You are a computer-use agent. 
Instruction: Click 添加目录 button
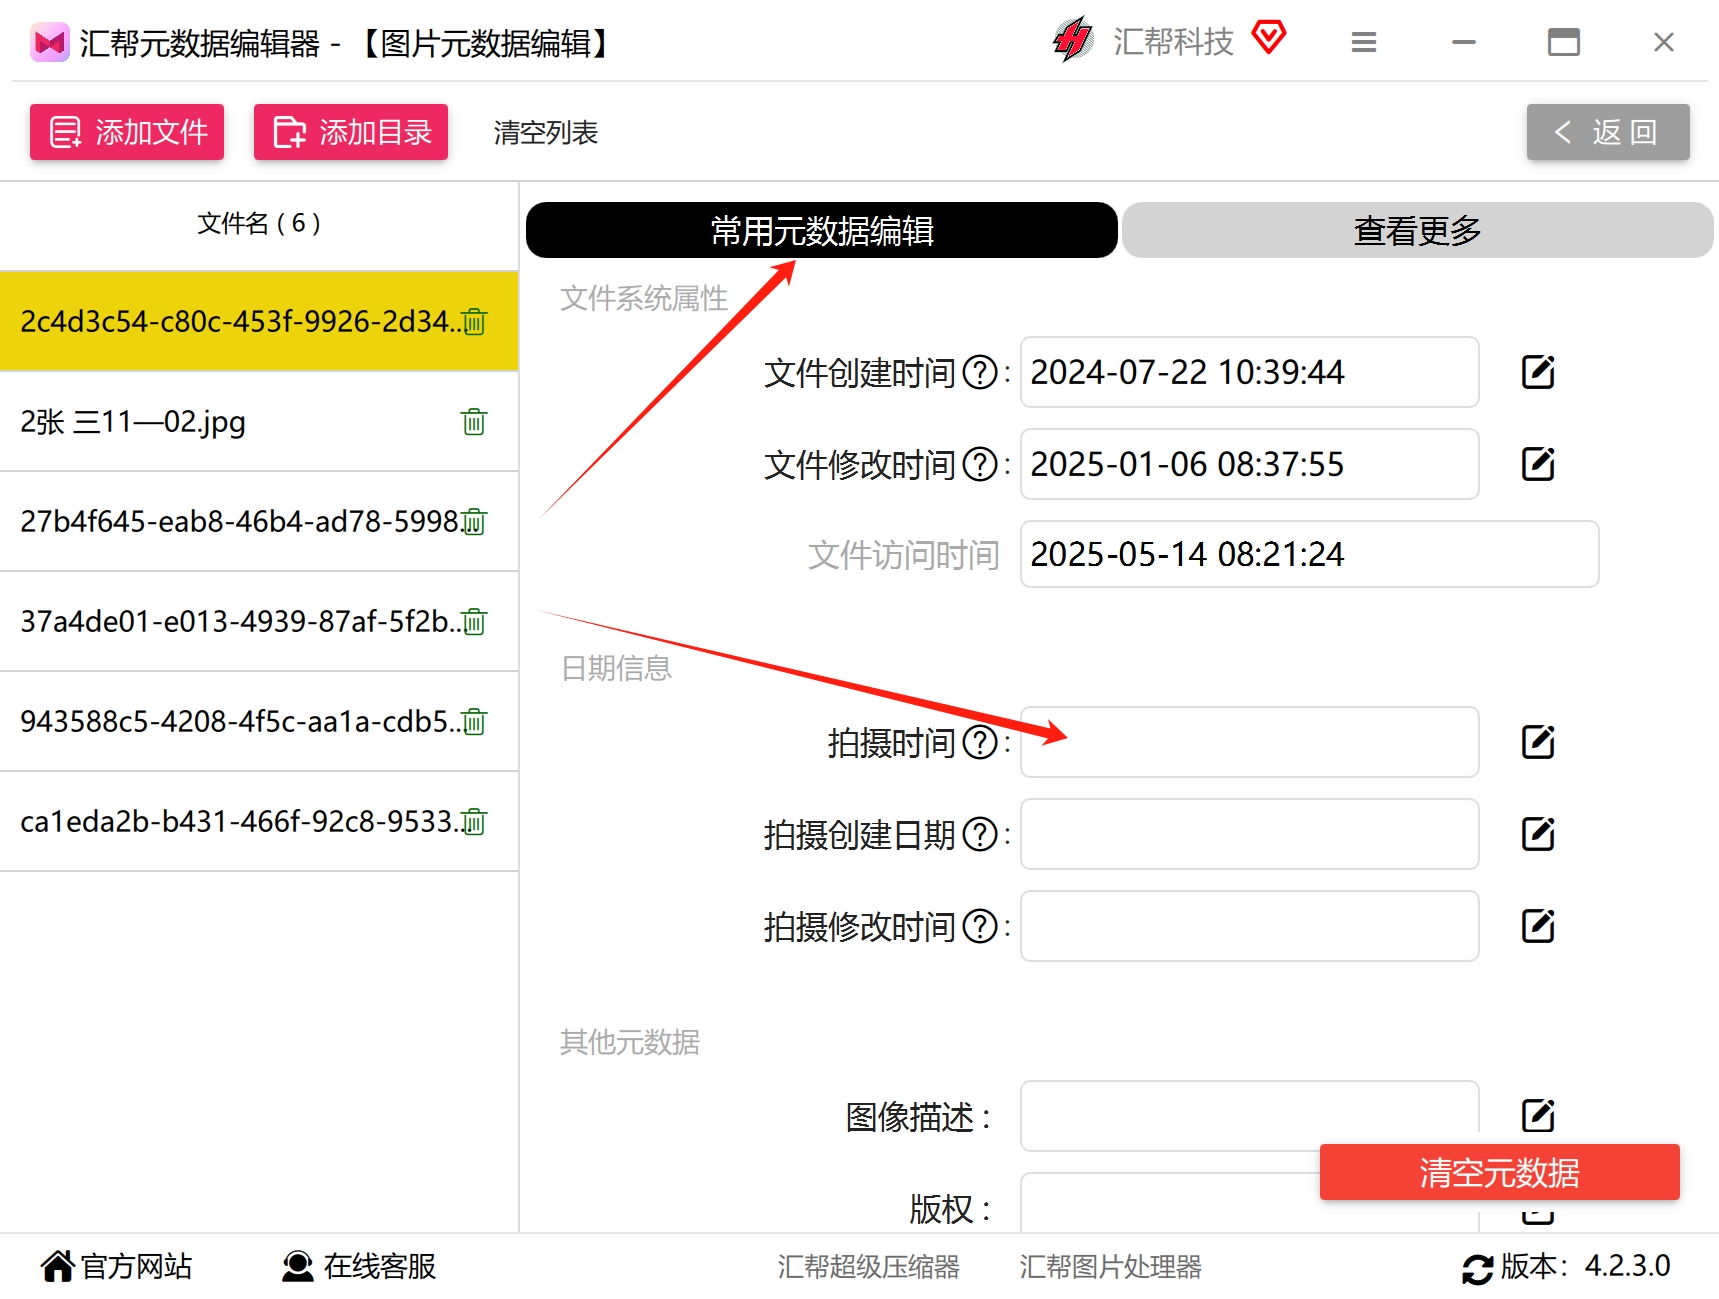(351, 132)
